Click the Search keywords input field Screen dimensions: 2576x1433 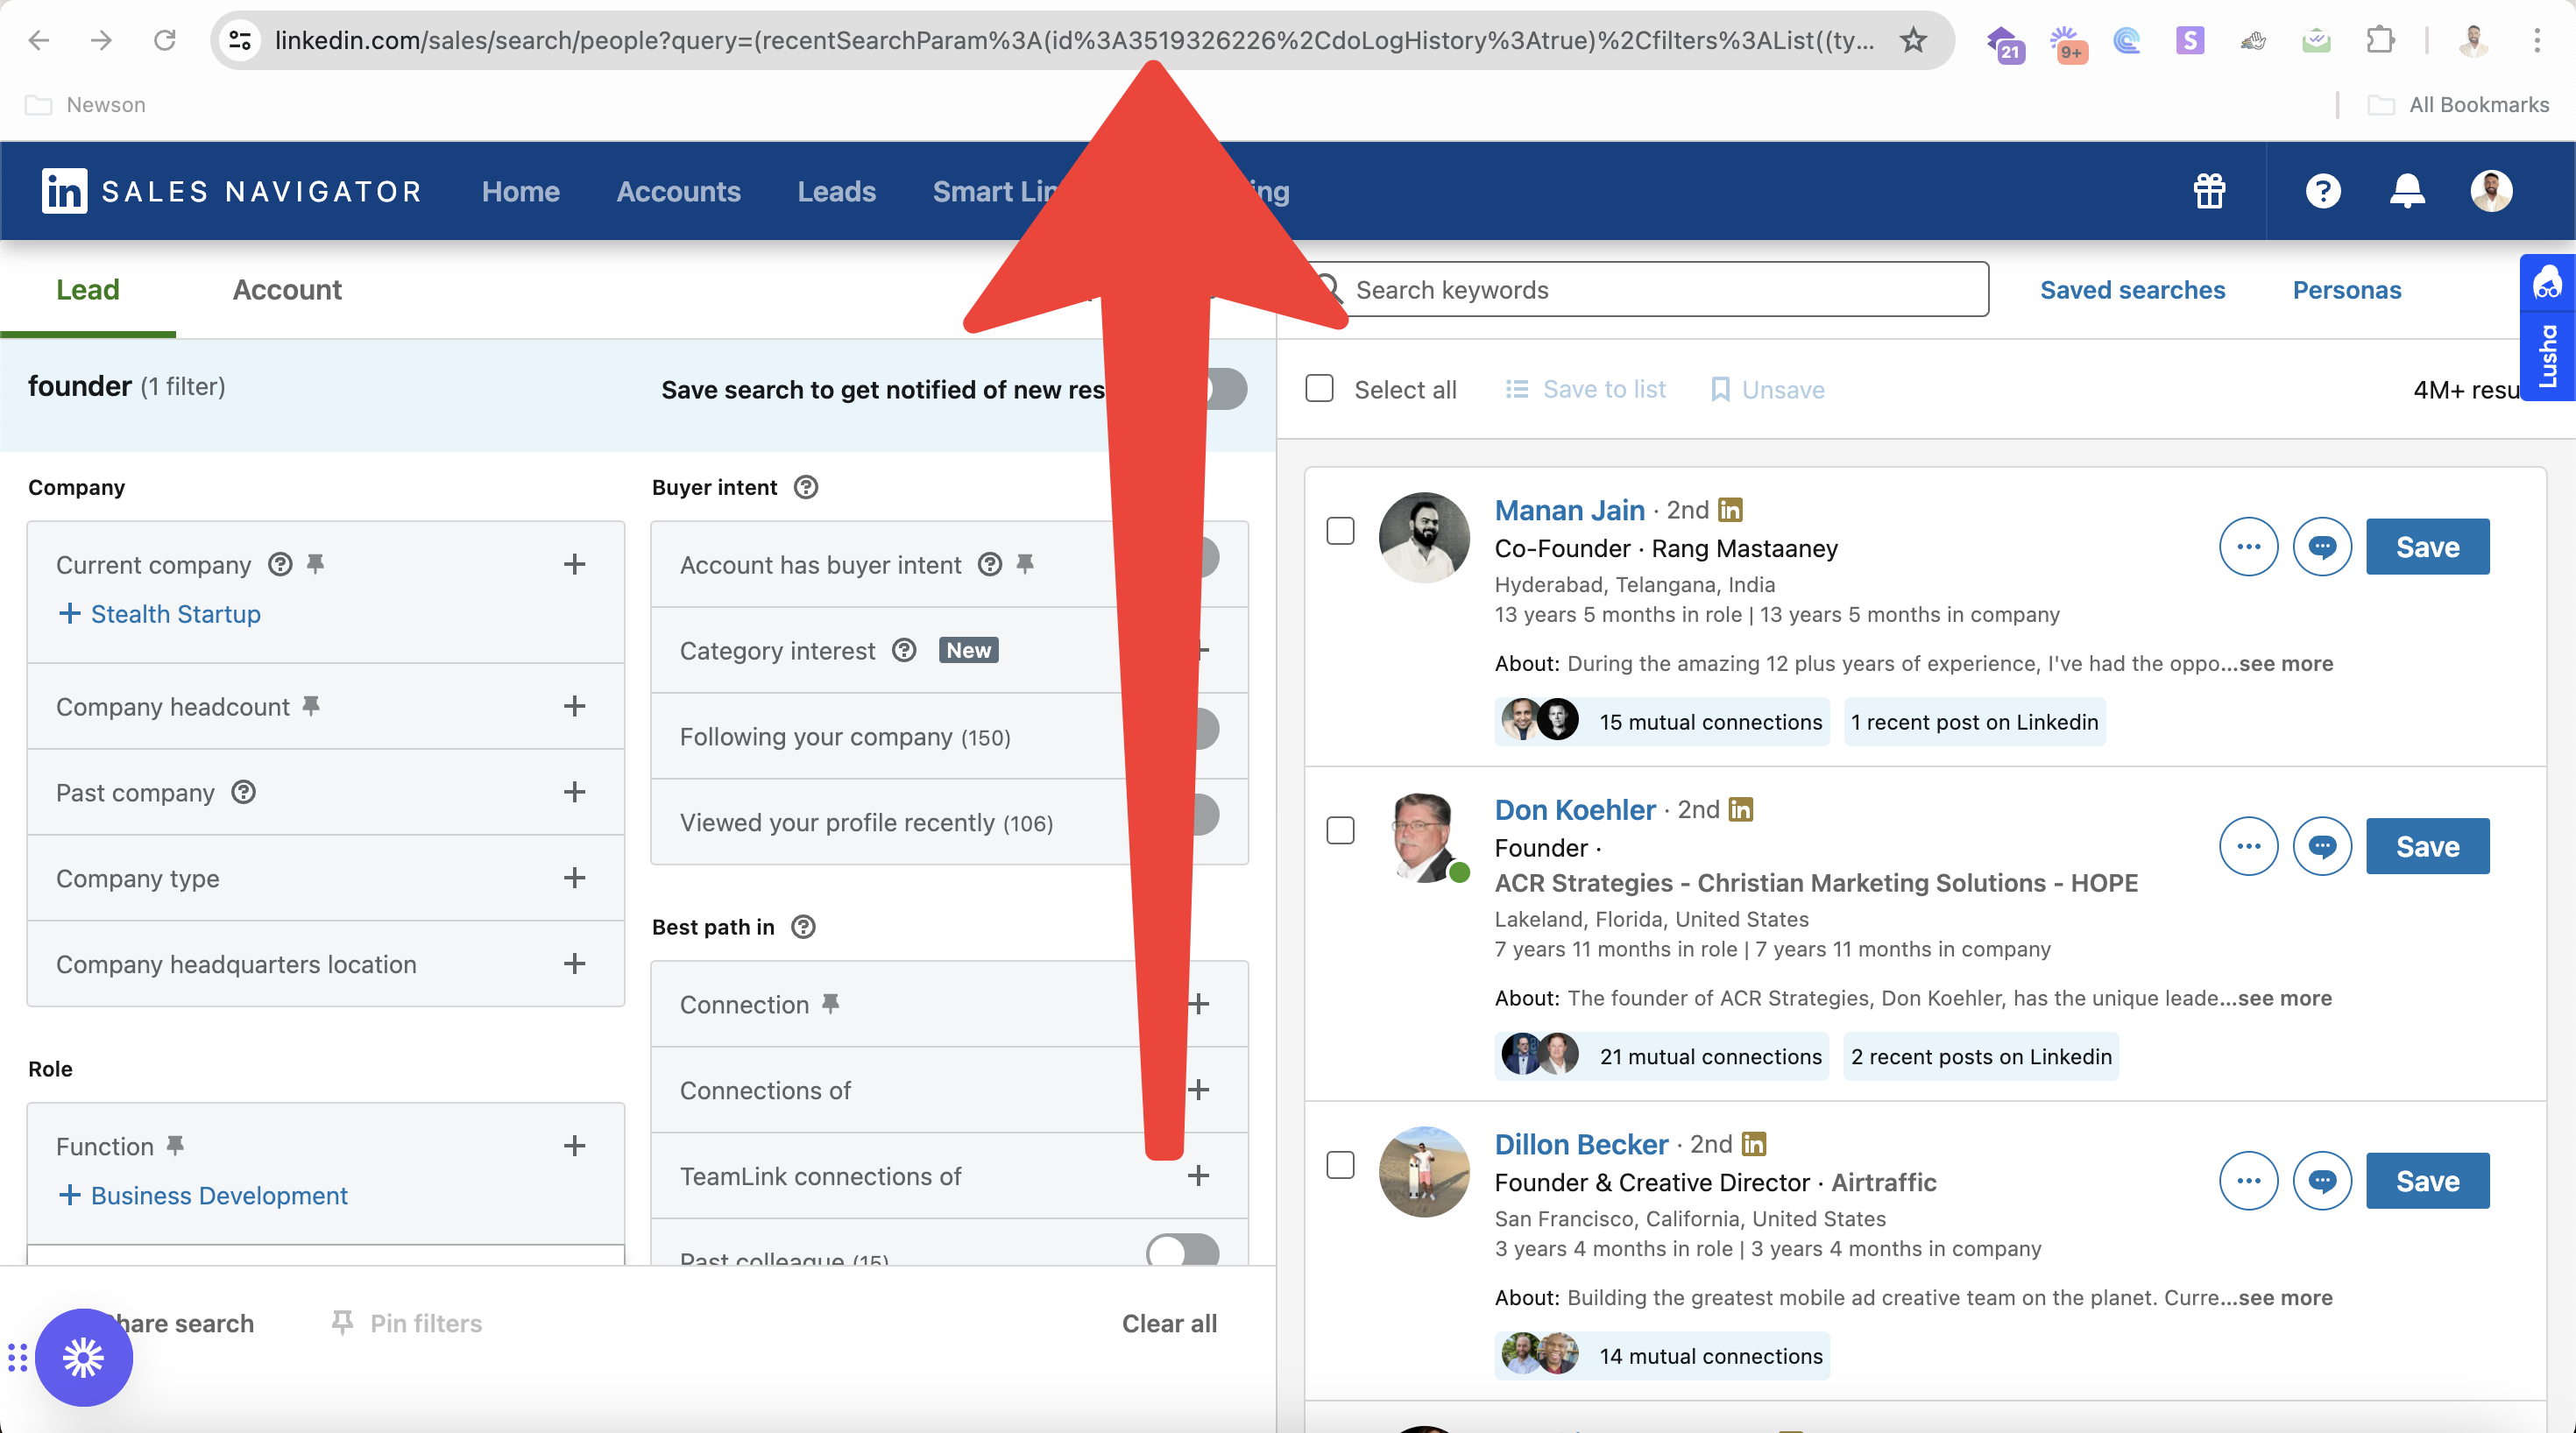tap(1660, 290)
